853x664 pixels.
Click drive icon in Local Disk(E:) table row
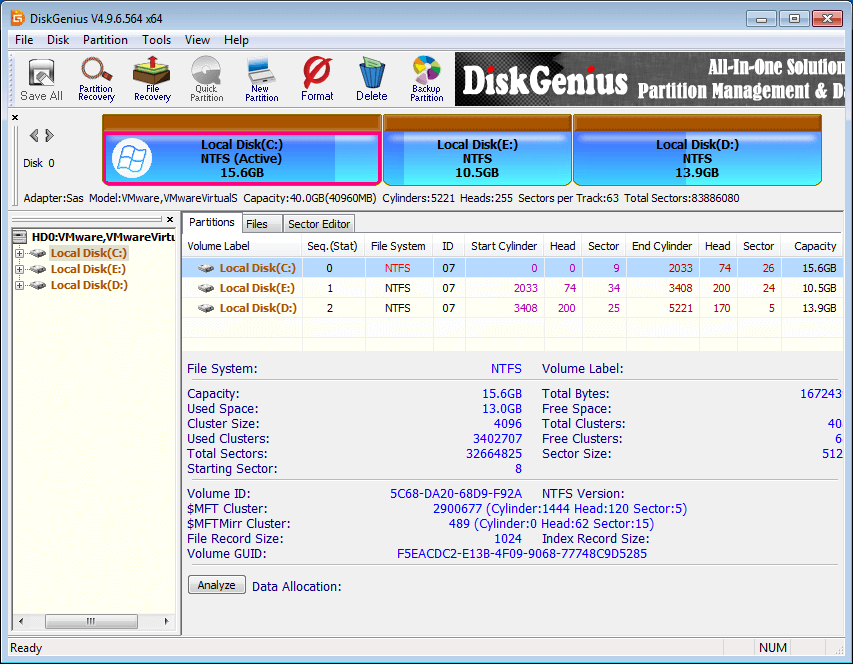click(206, 288)
